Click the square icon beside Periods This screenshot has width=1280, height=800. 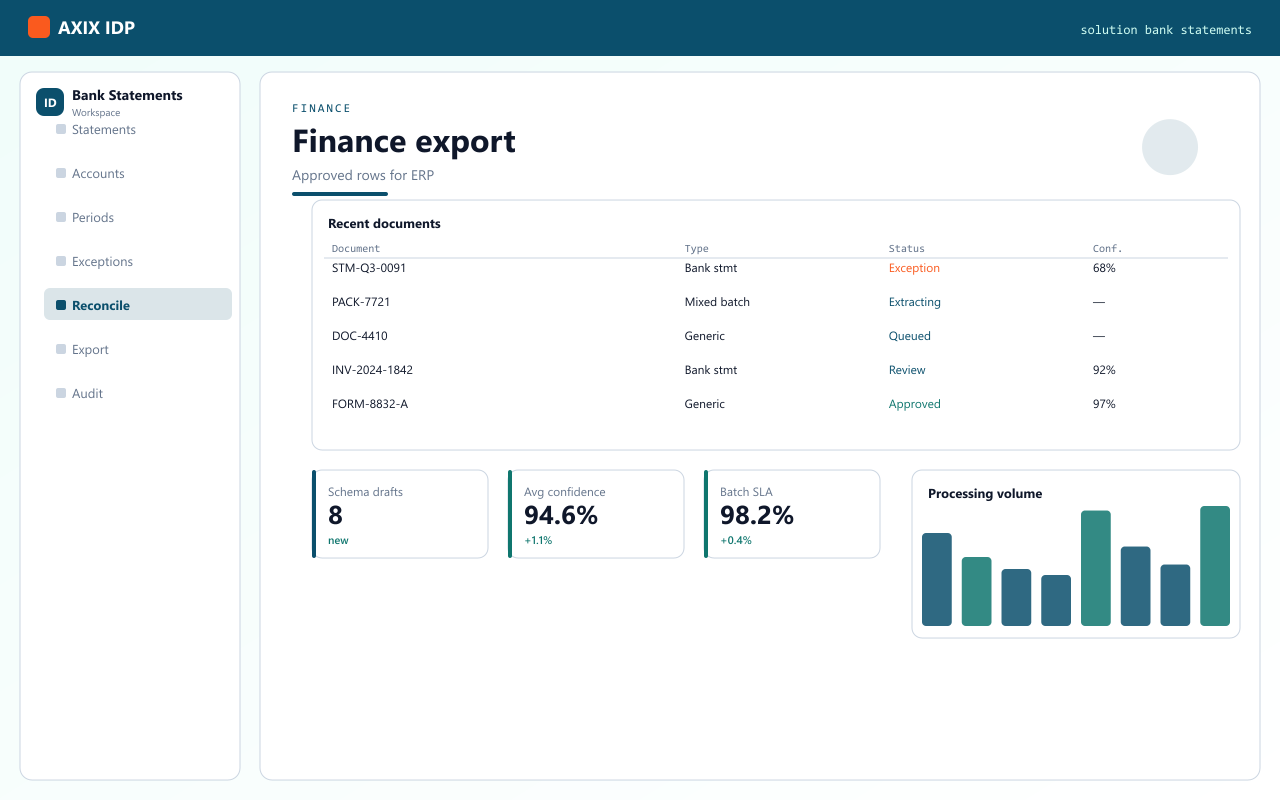(x=61, y=217)
